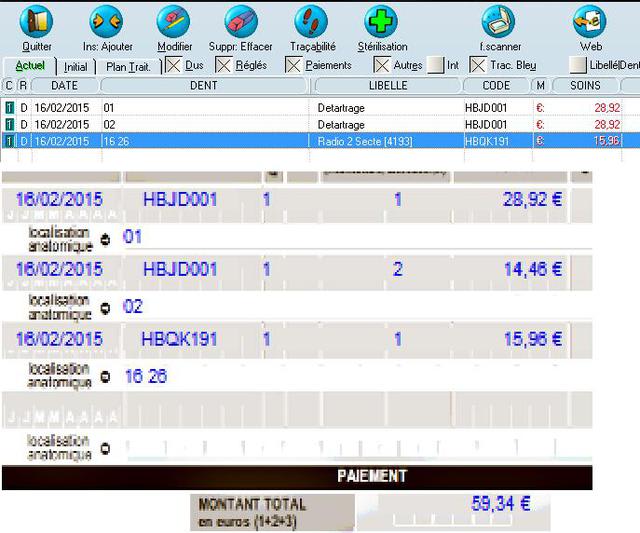Open the Web globe icon

coord(590,21)
